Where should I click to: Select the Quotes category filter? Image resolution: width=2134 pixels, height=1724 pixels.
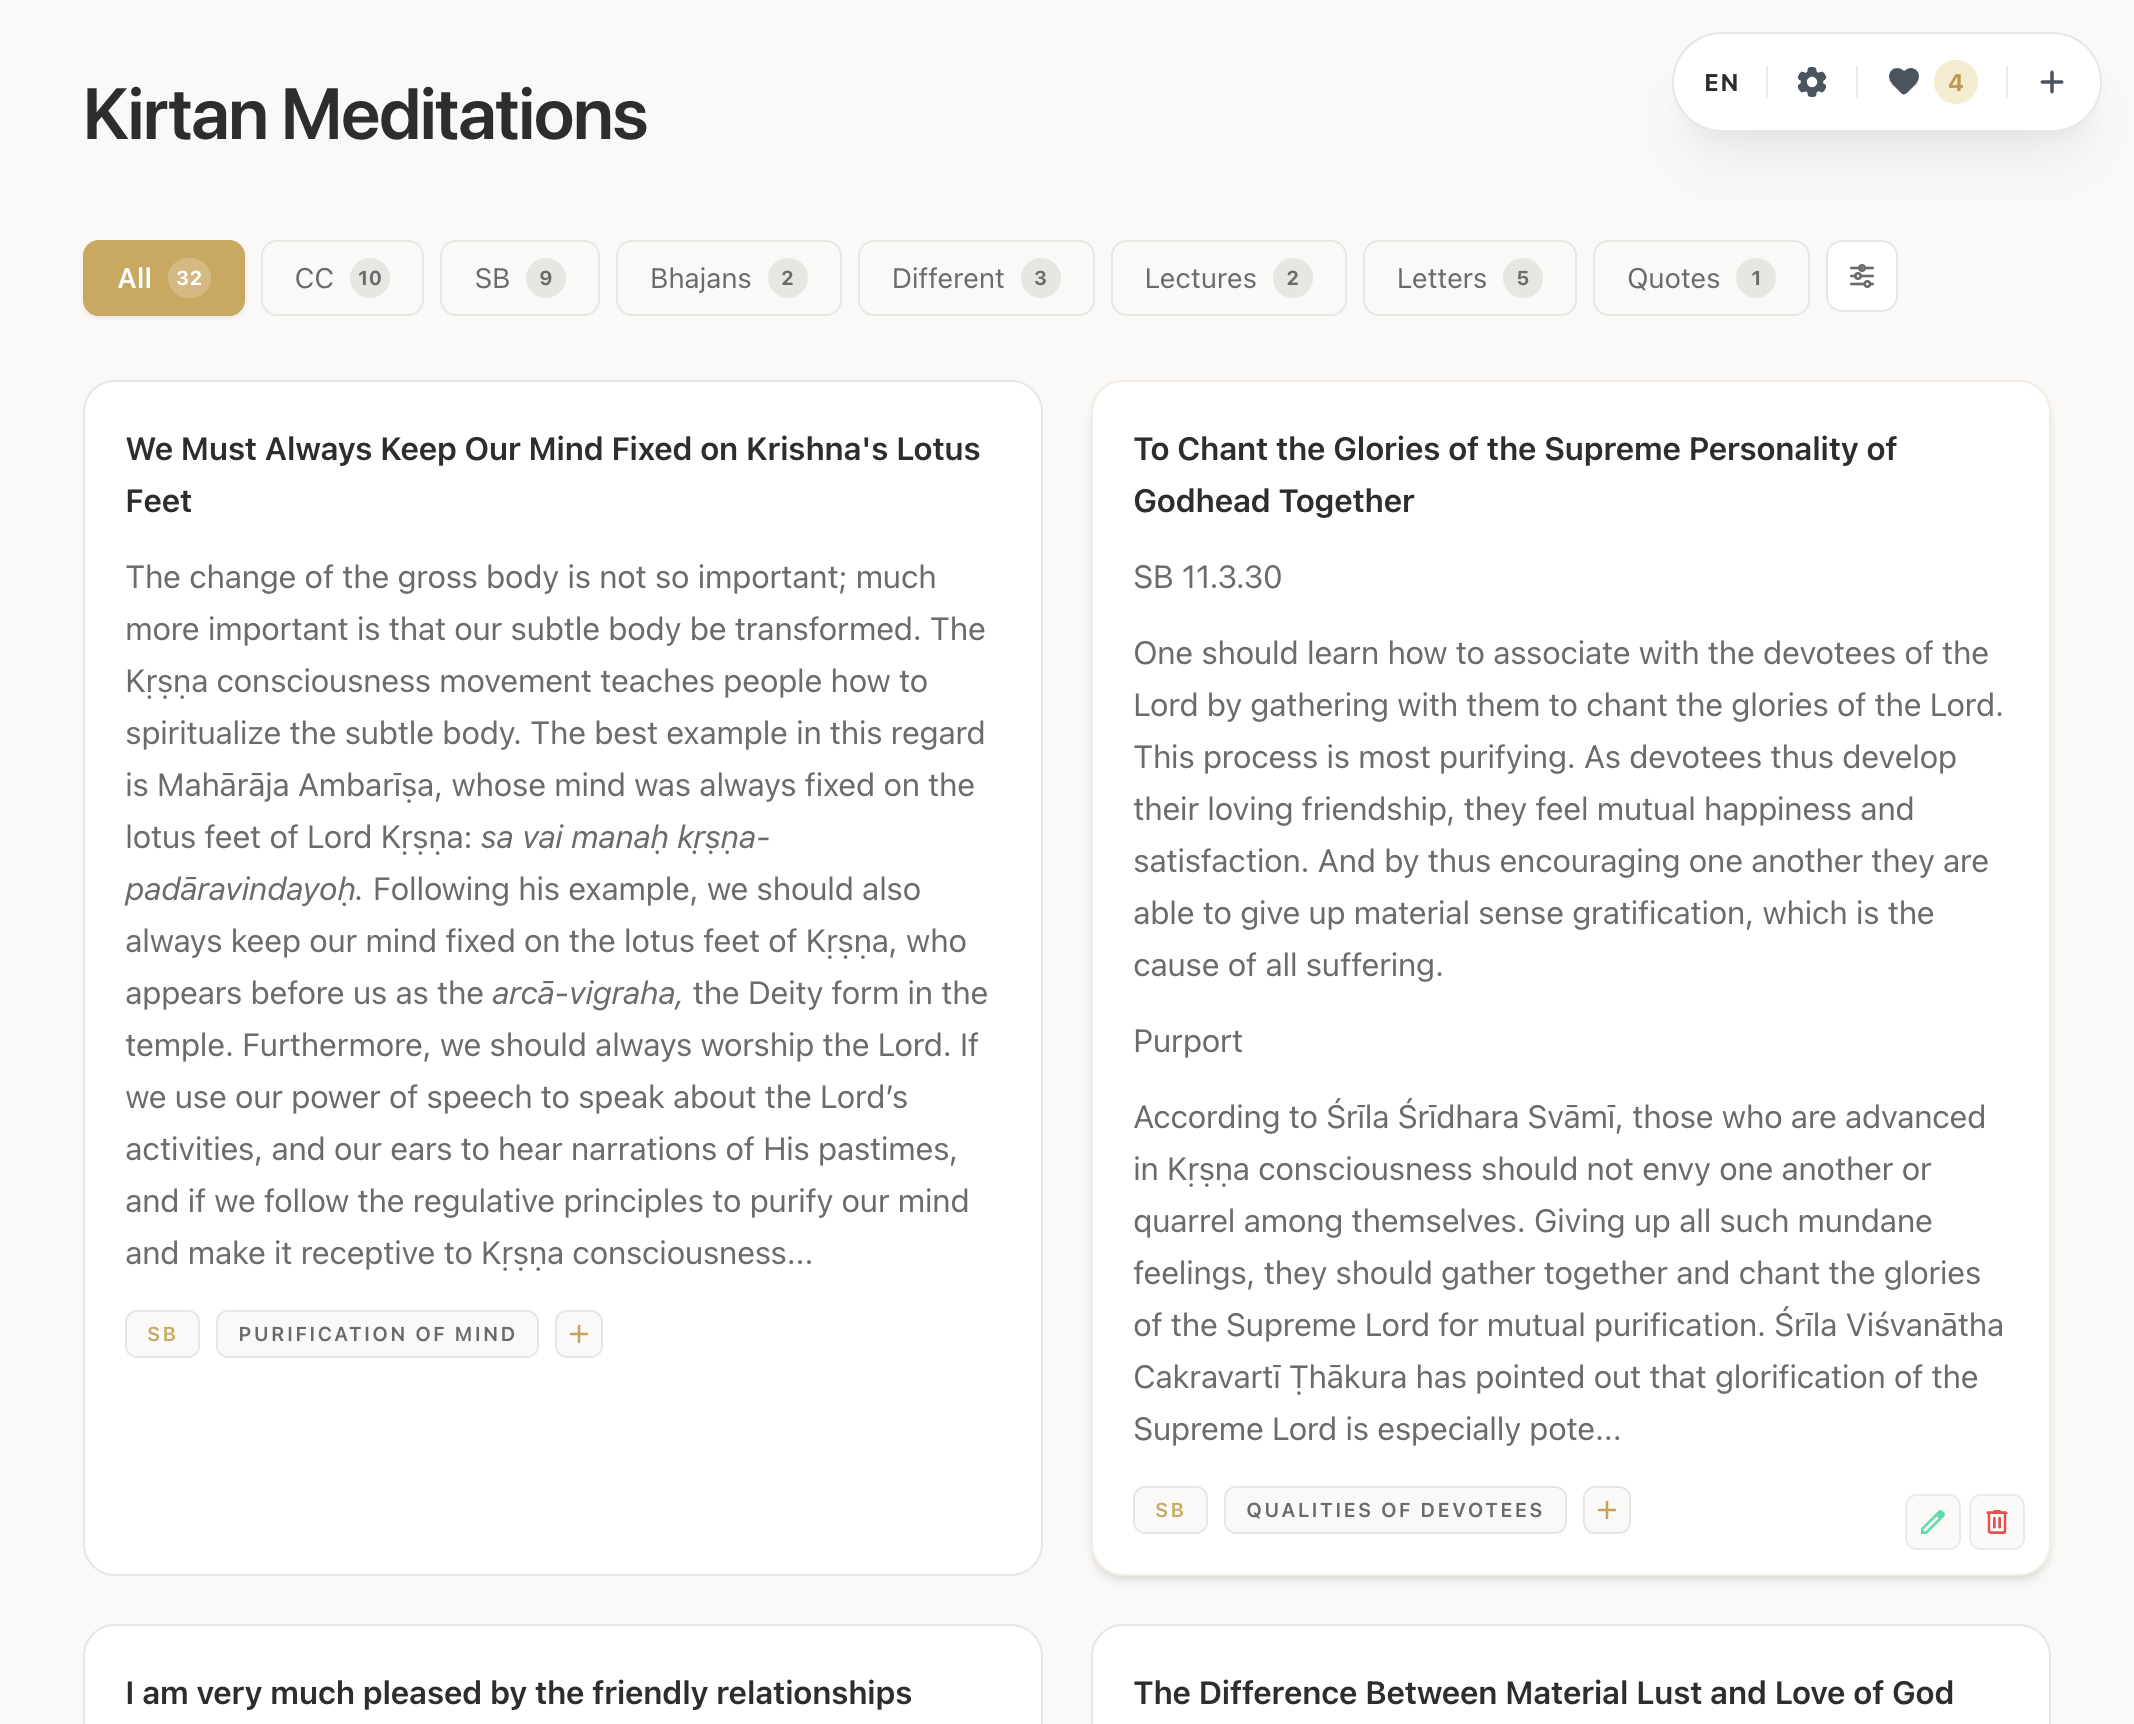tap(1699, 278)
